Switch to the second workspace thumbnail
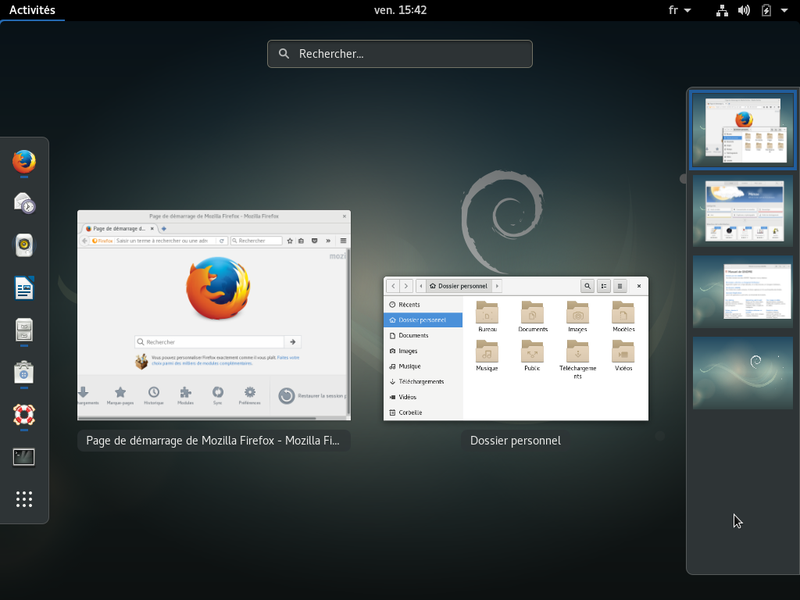This screenshot has width=800, height=600. (742, 211)
